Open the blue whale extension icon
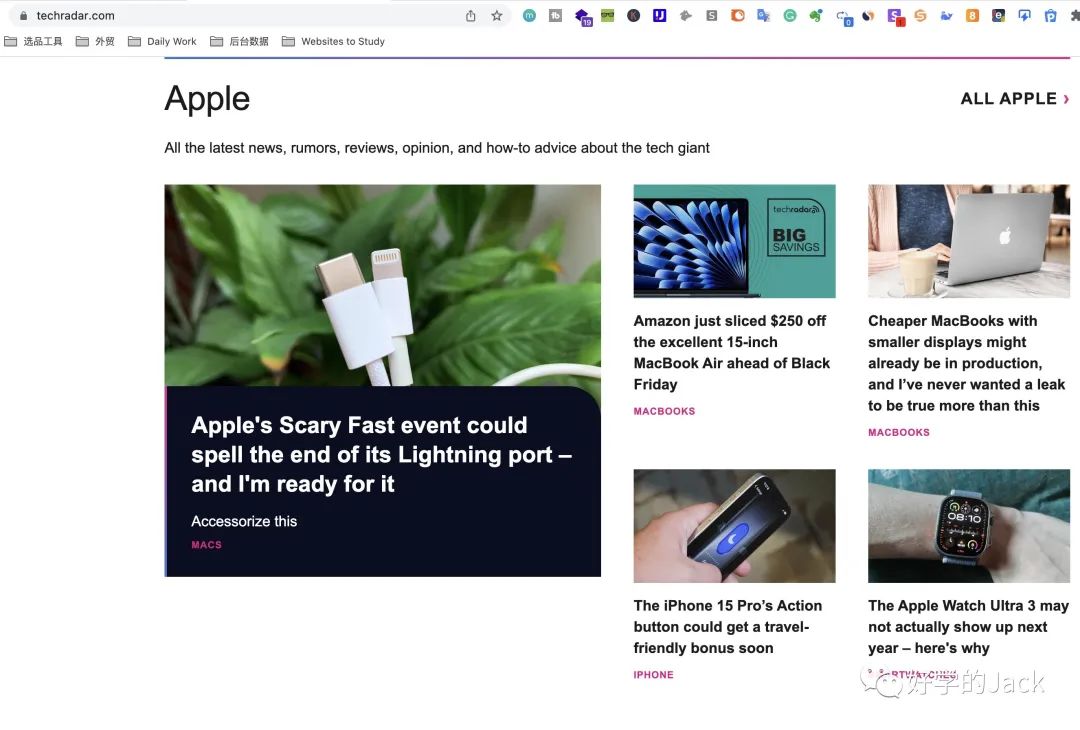Image resolution: width=1080 pixels, height=730 pixels. [946, 15]
